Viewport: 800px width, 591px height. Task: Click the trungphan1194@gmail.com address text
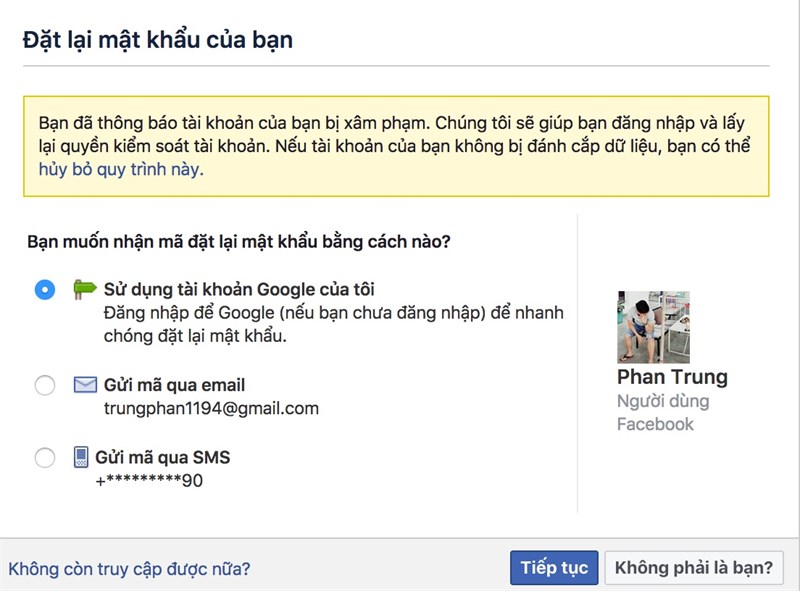click(211, 408)
